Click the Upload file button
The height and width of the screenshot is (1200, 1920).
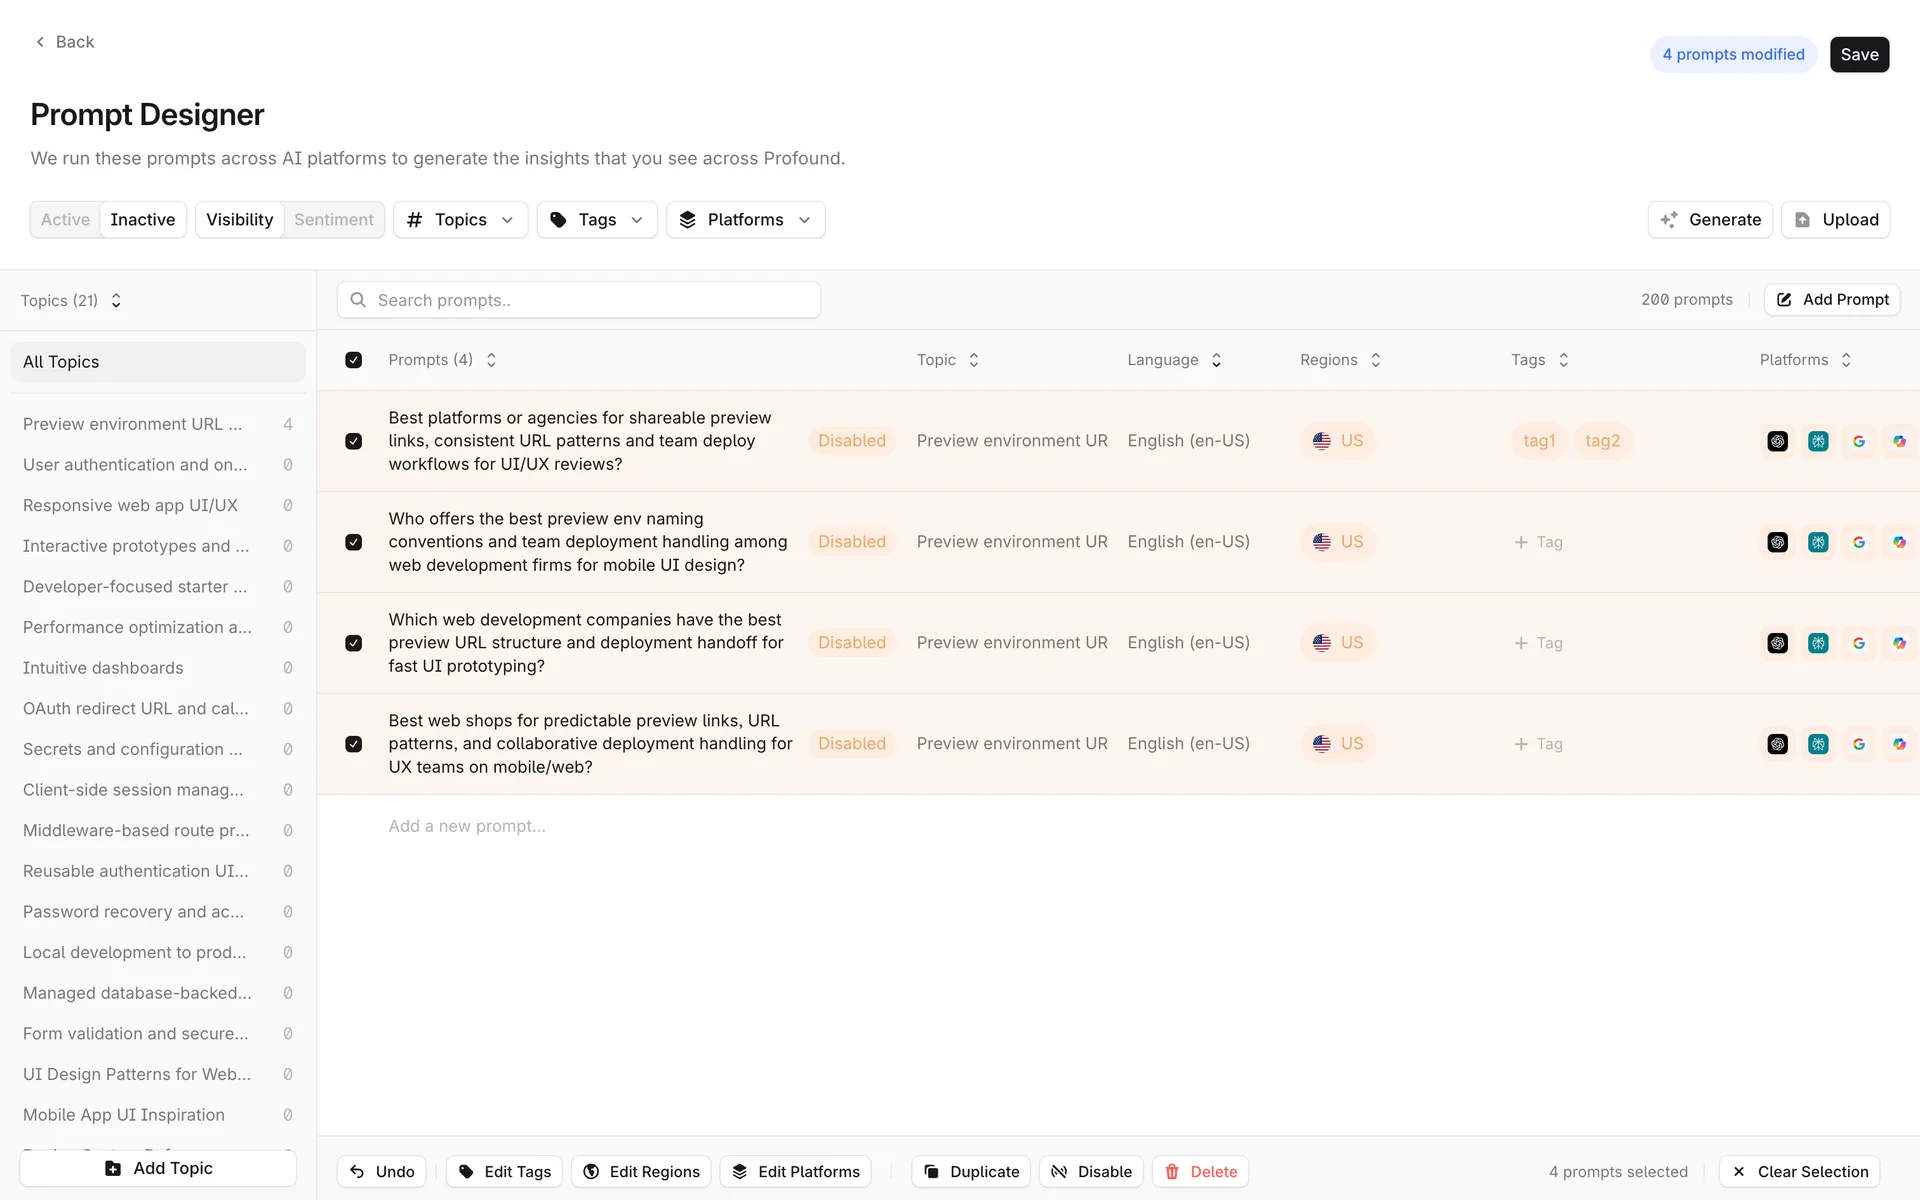[1836, 220]
